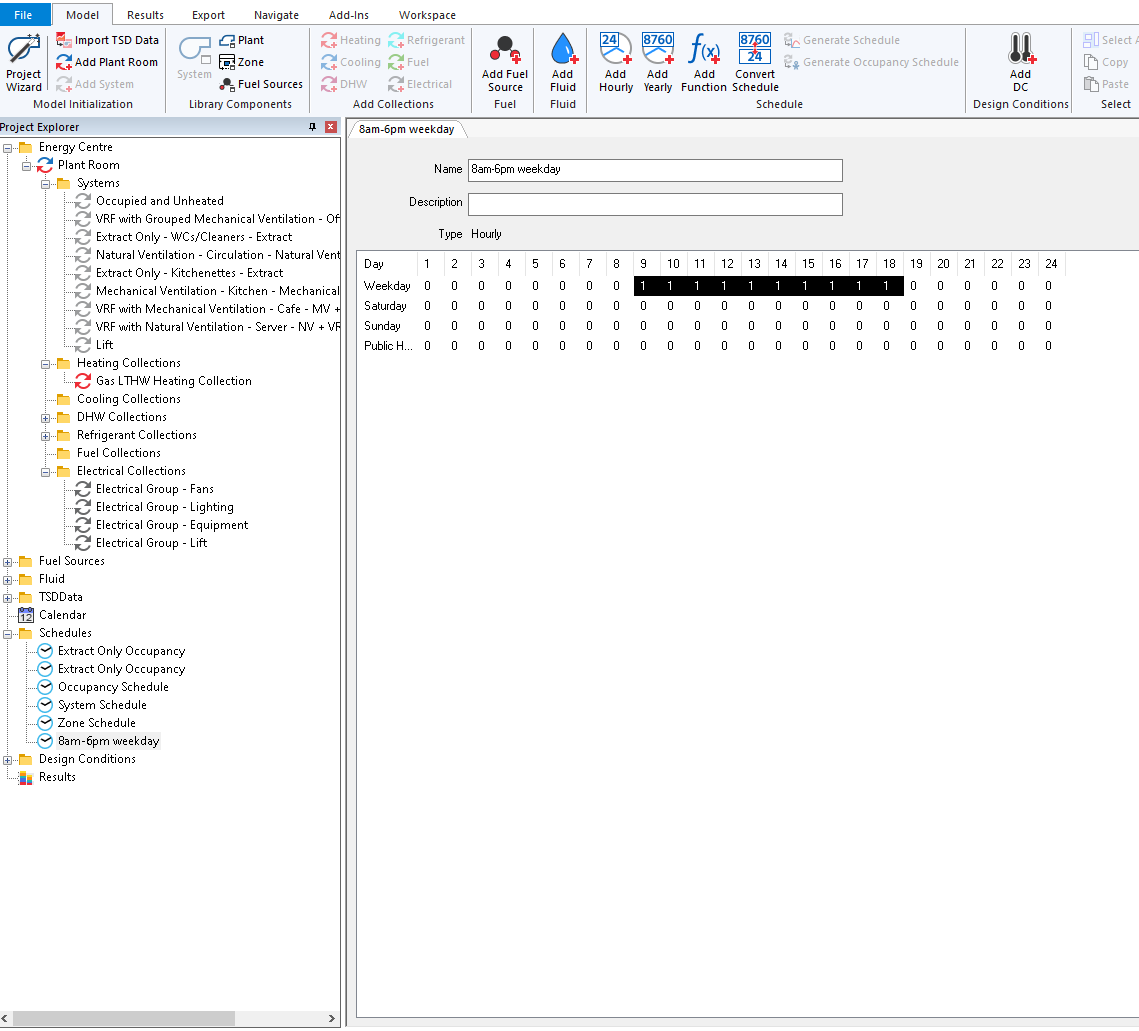Expand the DHW Collections folder
The image size is (1139, 1031).
coord(45,418)
